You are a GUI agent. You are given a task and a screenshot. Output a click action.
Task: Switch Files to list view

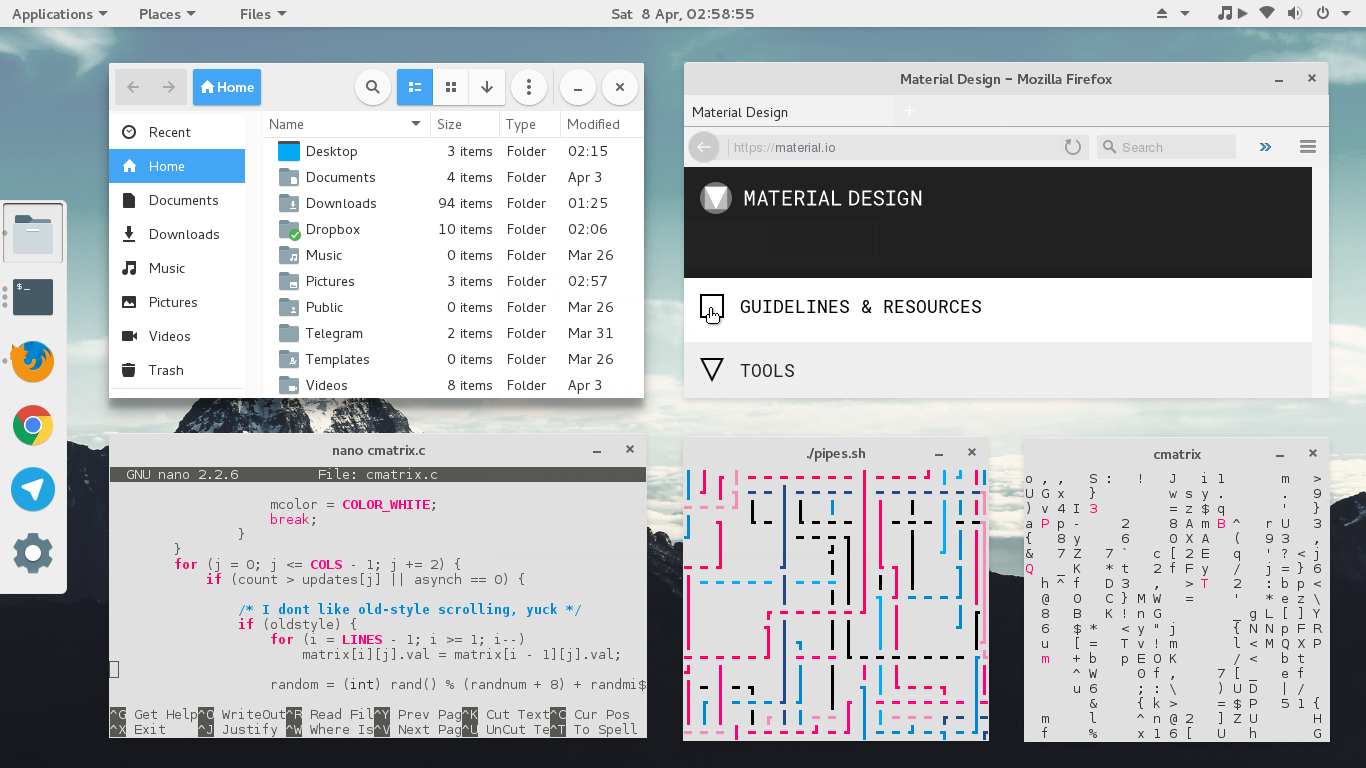415,87
